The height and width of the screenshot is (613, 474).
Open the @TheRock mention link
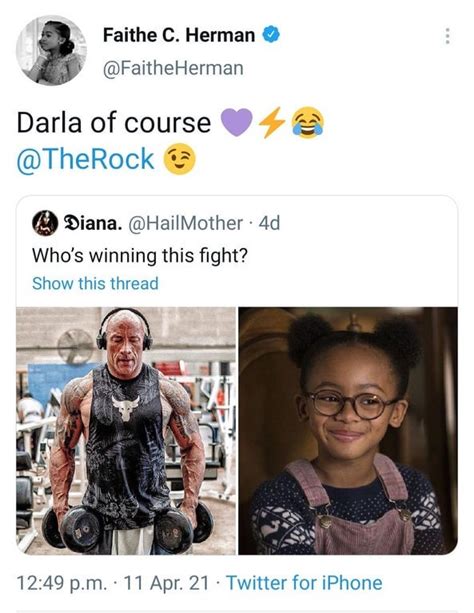pyautogui.click(x=86, y=159)
